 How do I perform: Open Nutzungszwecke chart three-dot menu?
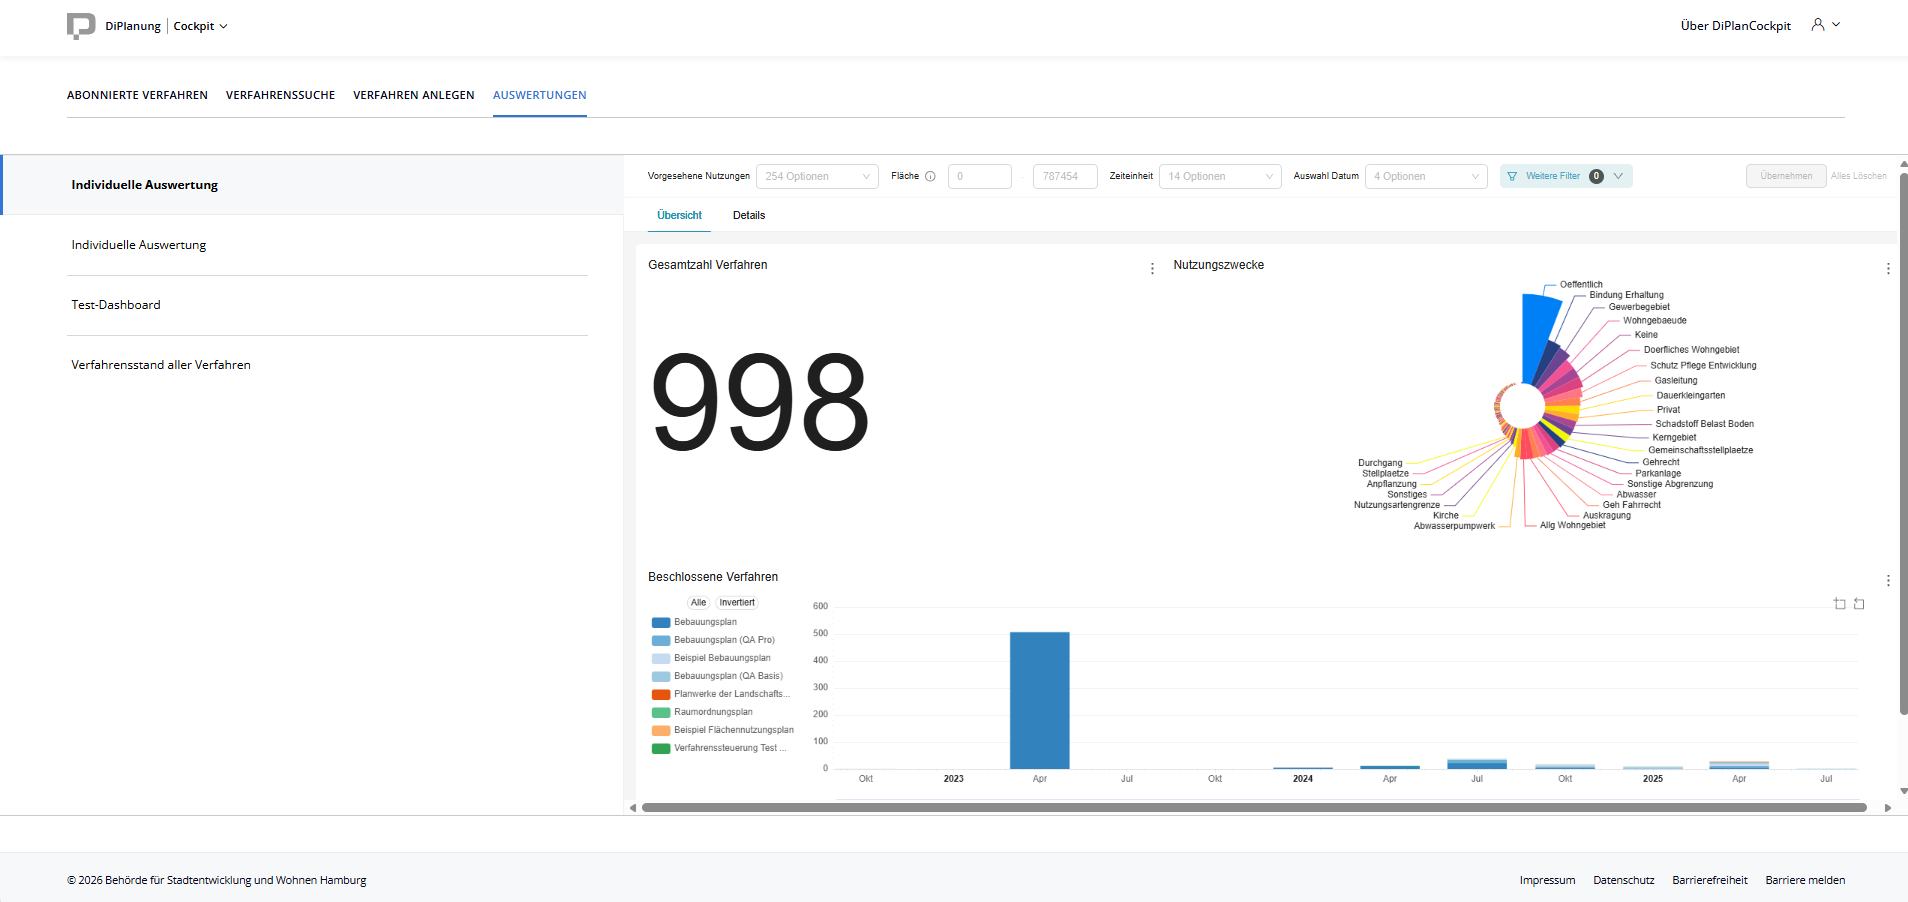pyautogui.click(x=1887, y=269)
